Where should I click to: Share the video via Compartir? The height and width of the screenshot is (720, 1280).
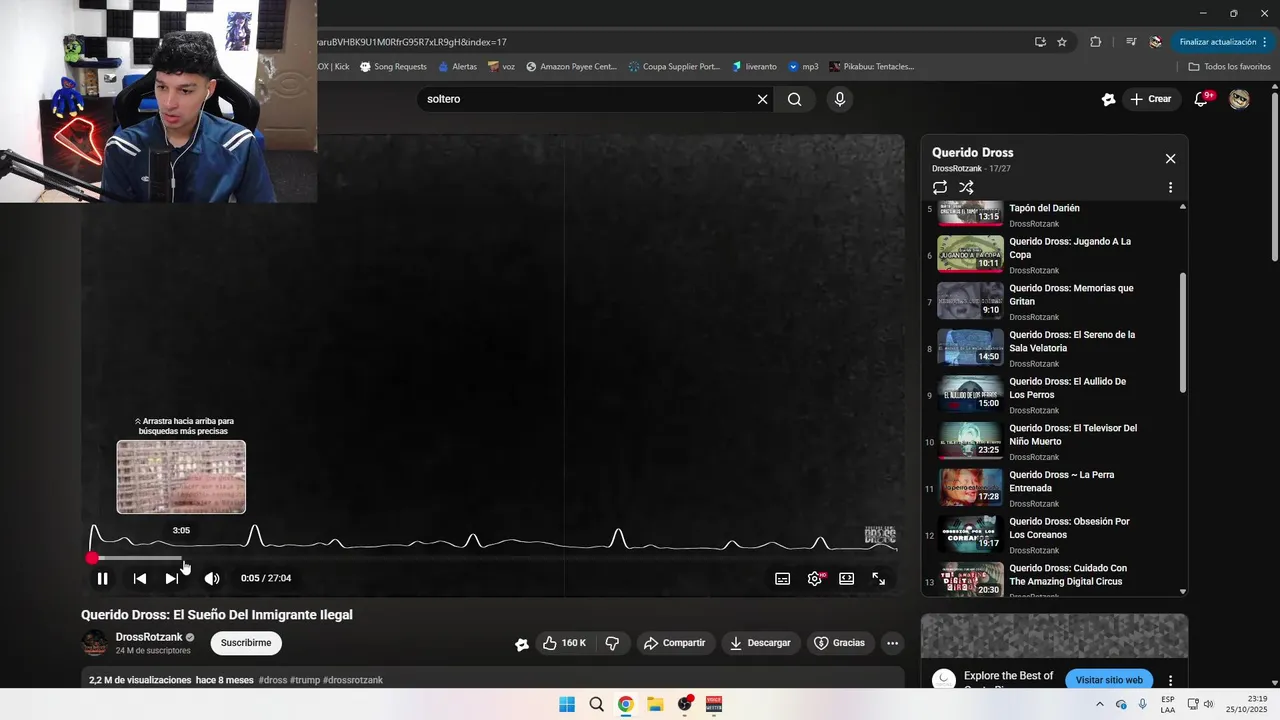[675, 643]
